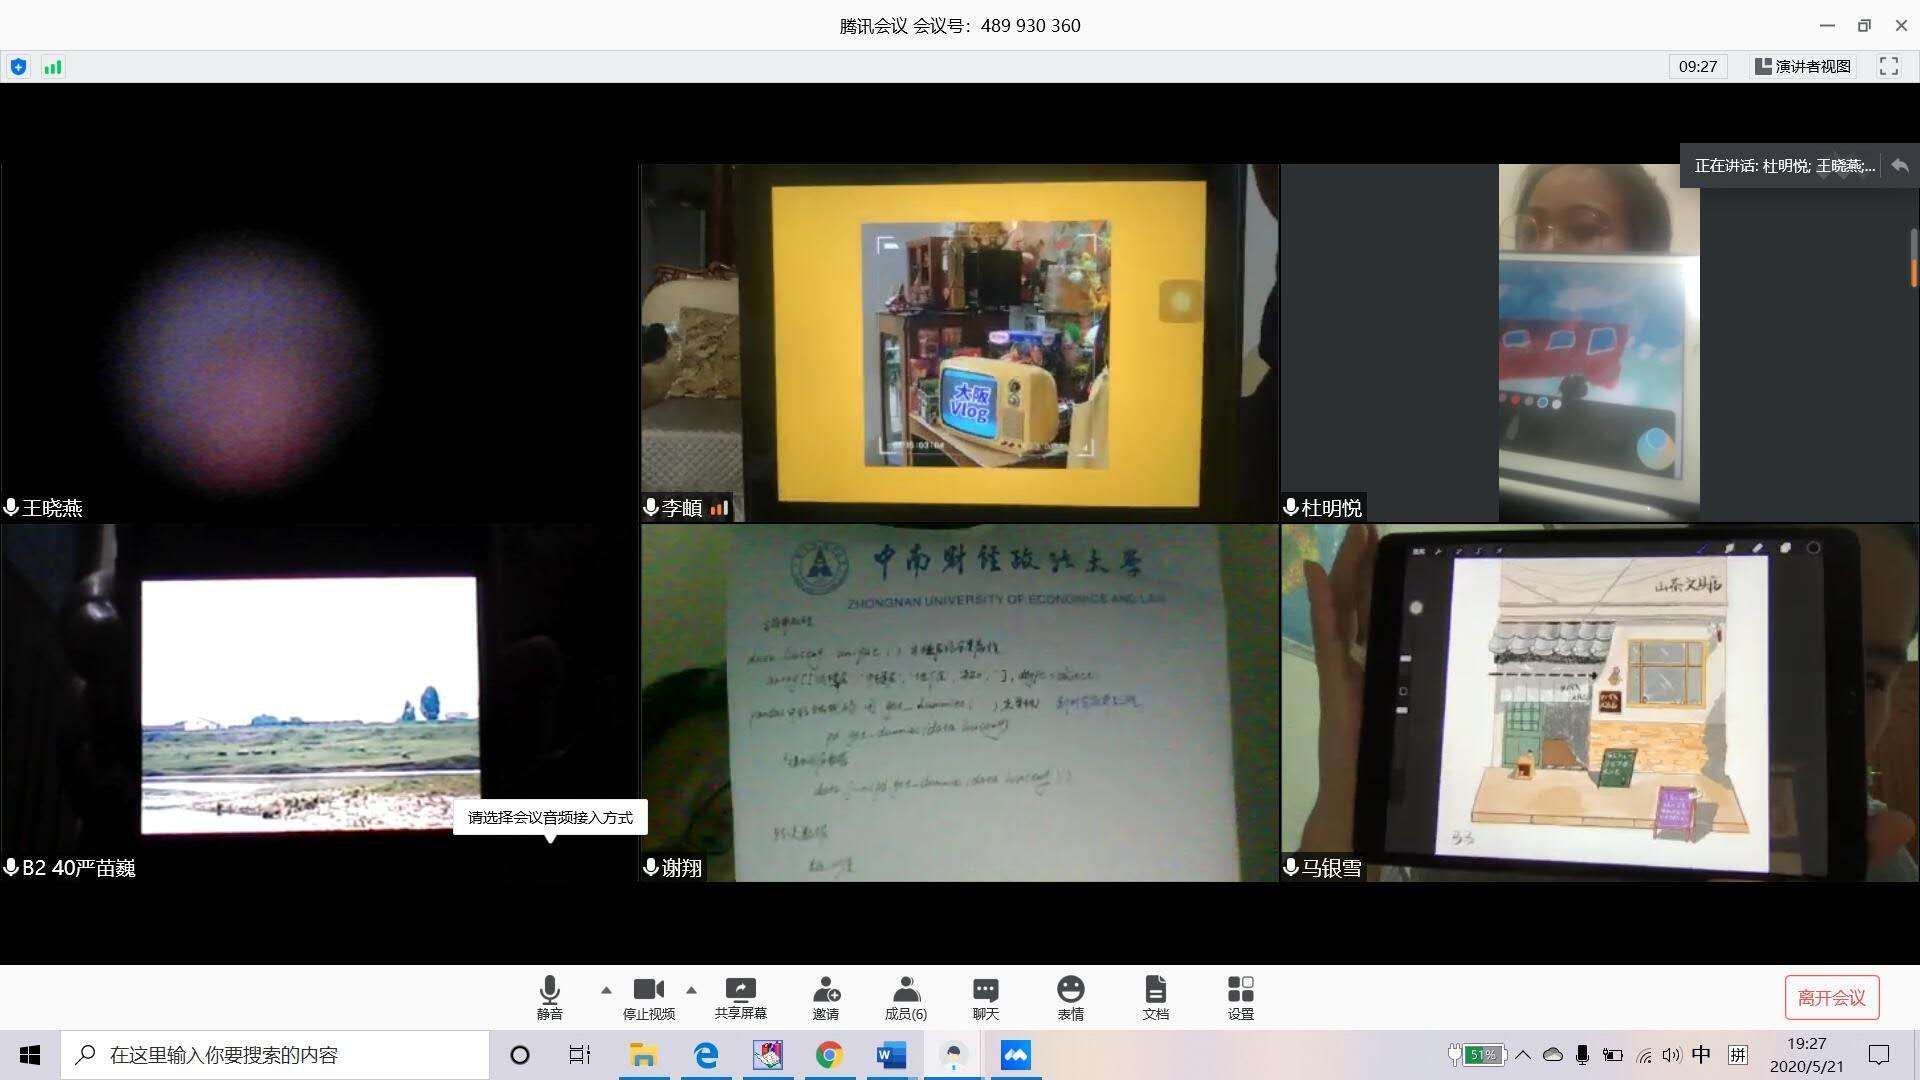Image resolution: width=1920 pixels, height=1080 pixels.
Task: Open volume control in system tray
Action: 1672,1055
